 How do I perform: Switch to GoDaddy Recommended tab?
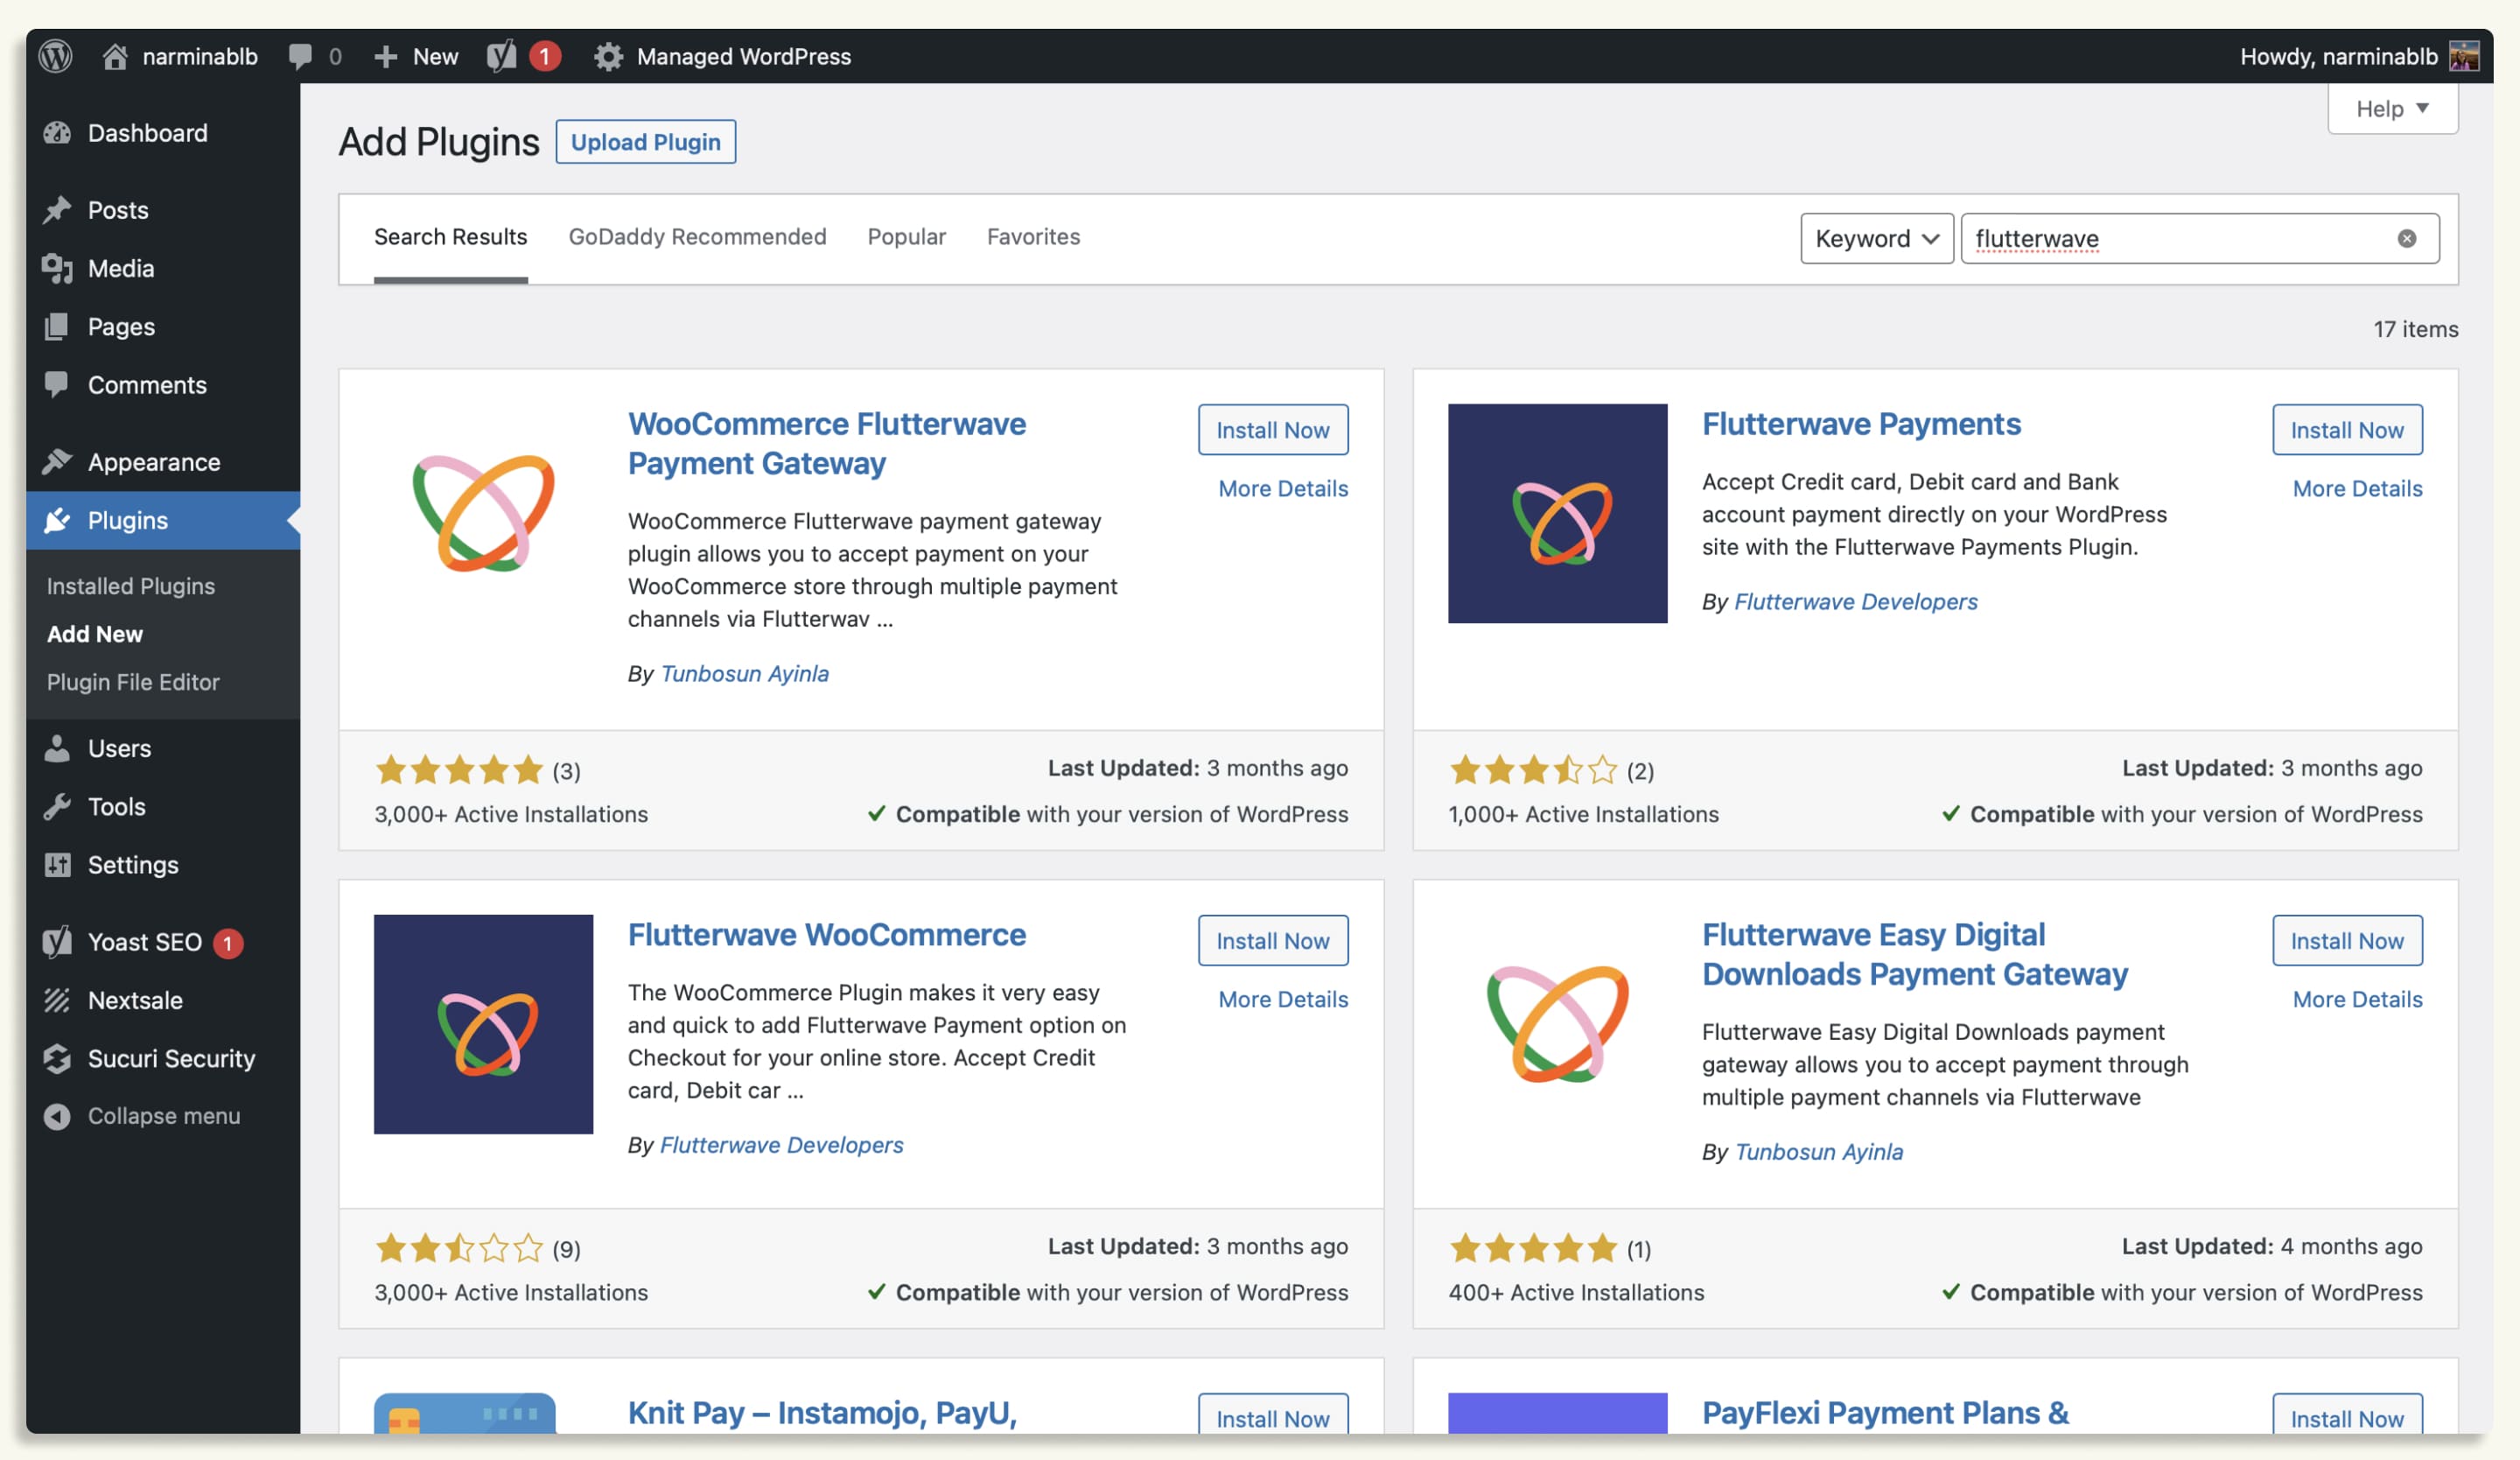[x=697, y=237]
